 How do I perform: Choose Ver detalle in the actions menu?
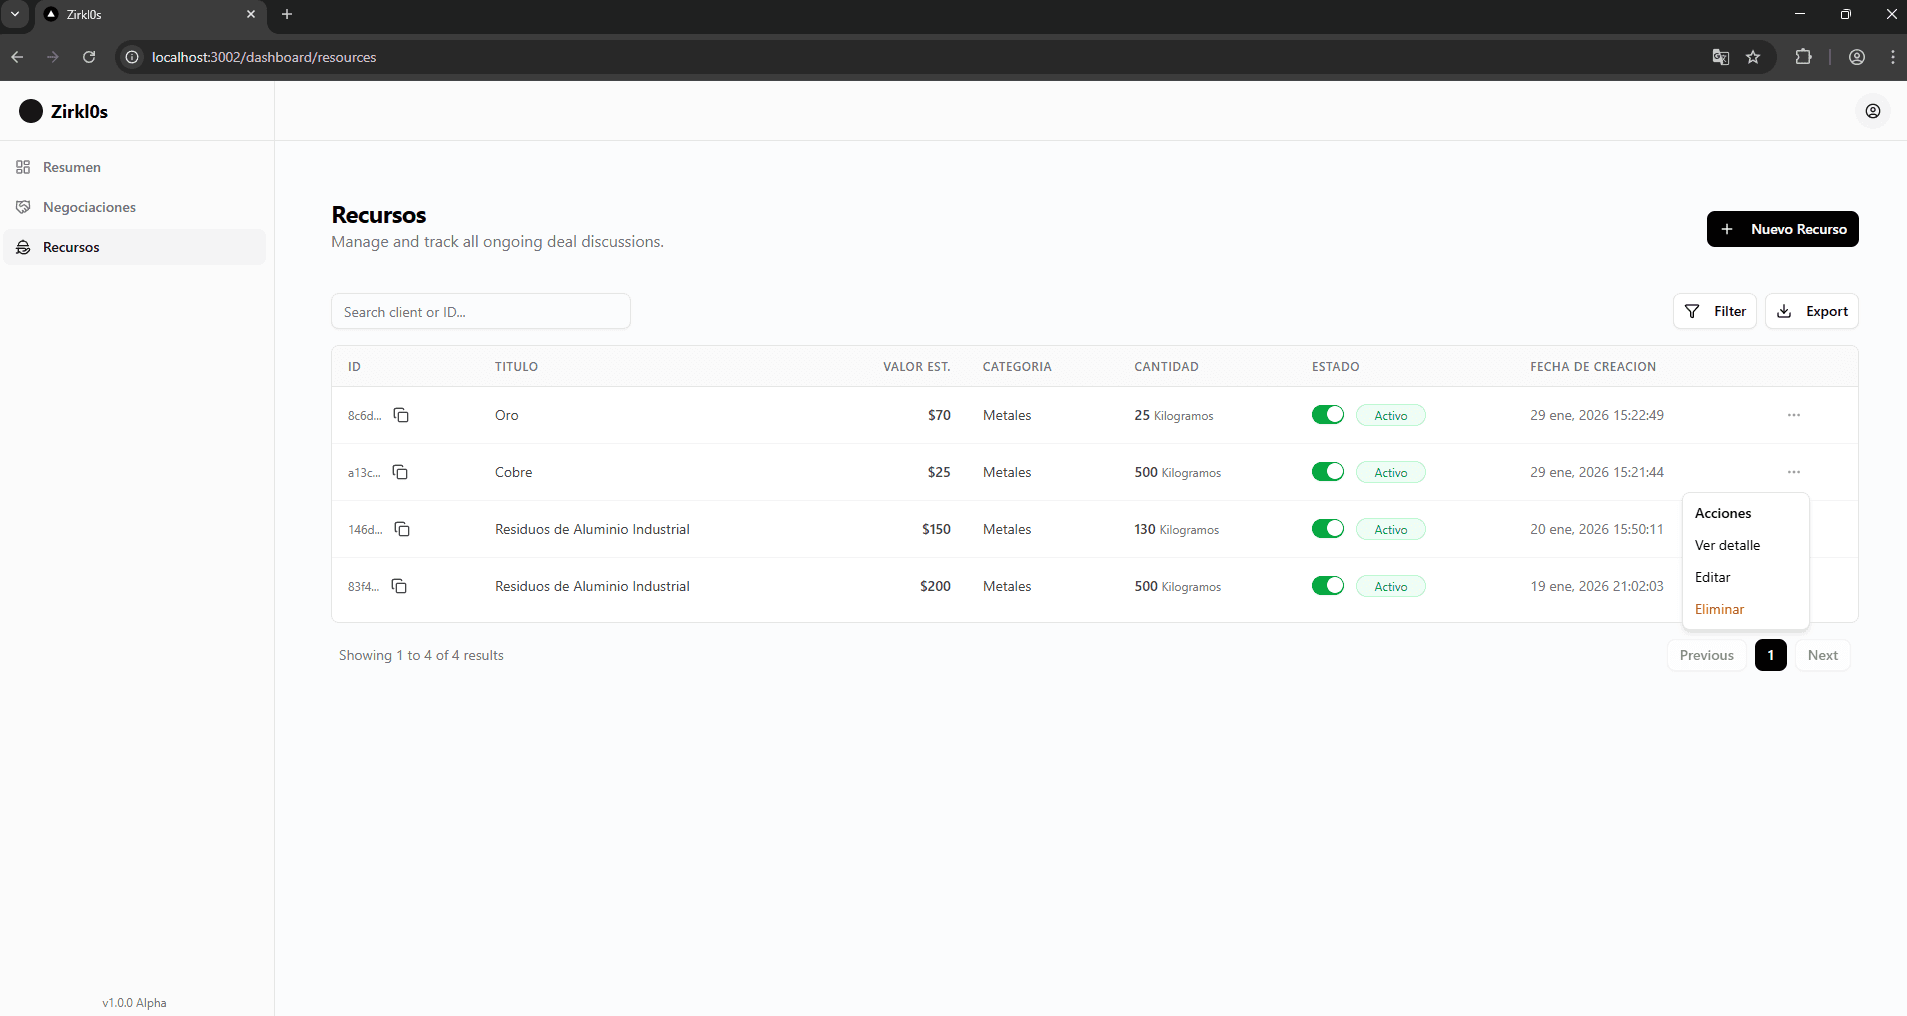pos(1727,545)
